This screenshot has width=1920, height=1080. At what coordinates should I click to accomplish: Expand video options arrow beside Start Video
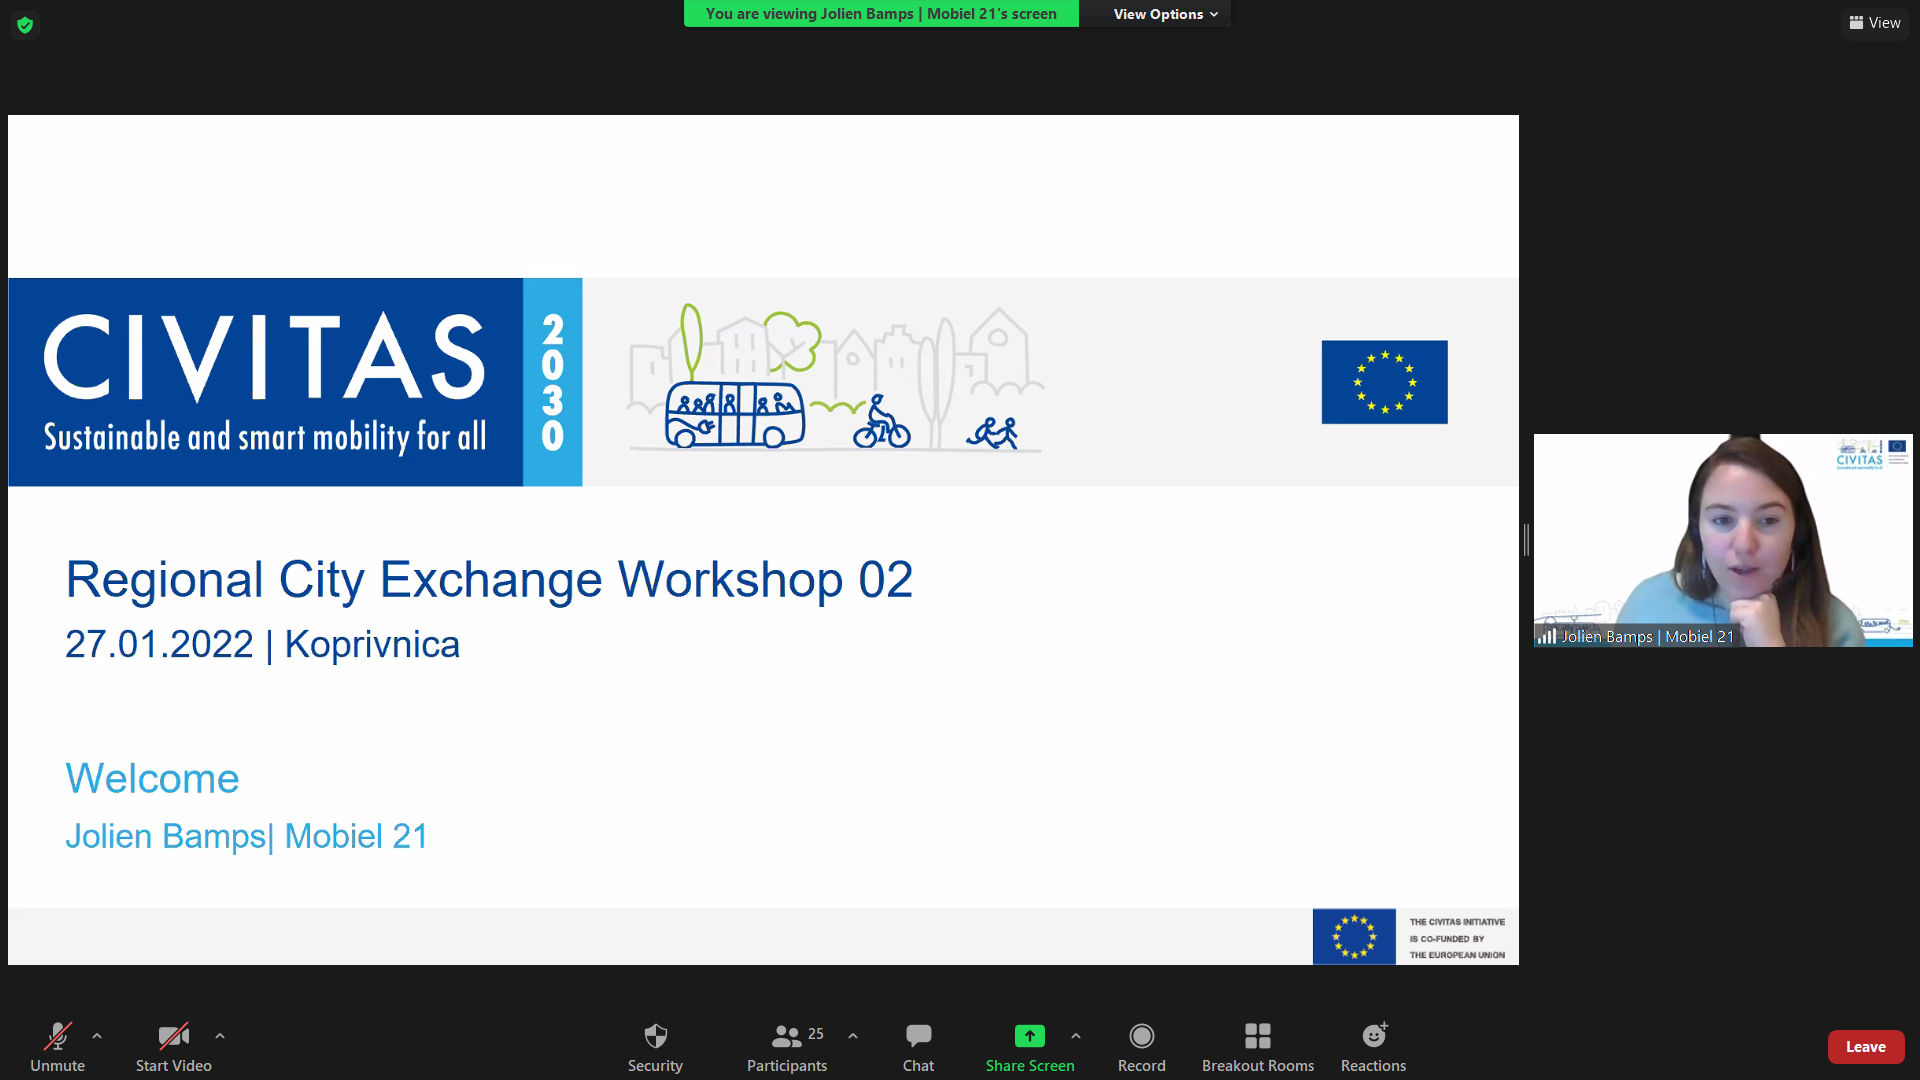(220, 1036)
